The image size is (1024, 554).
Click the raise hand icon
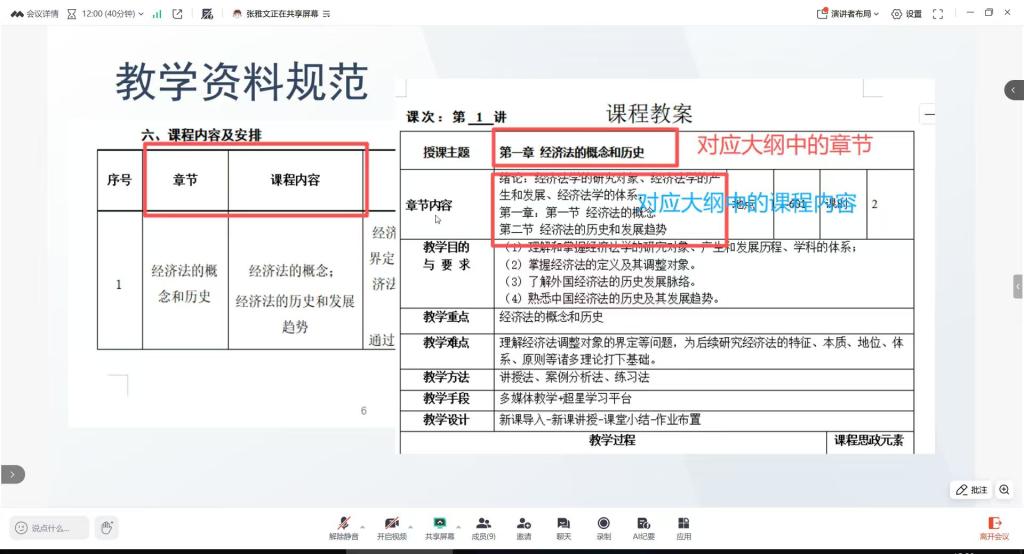pyautogui.click(x=107, y=527)
